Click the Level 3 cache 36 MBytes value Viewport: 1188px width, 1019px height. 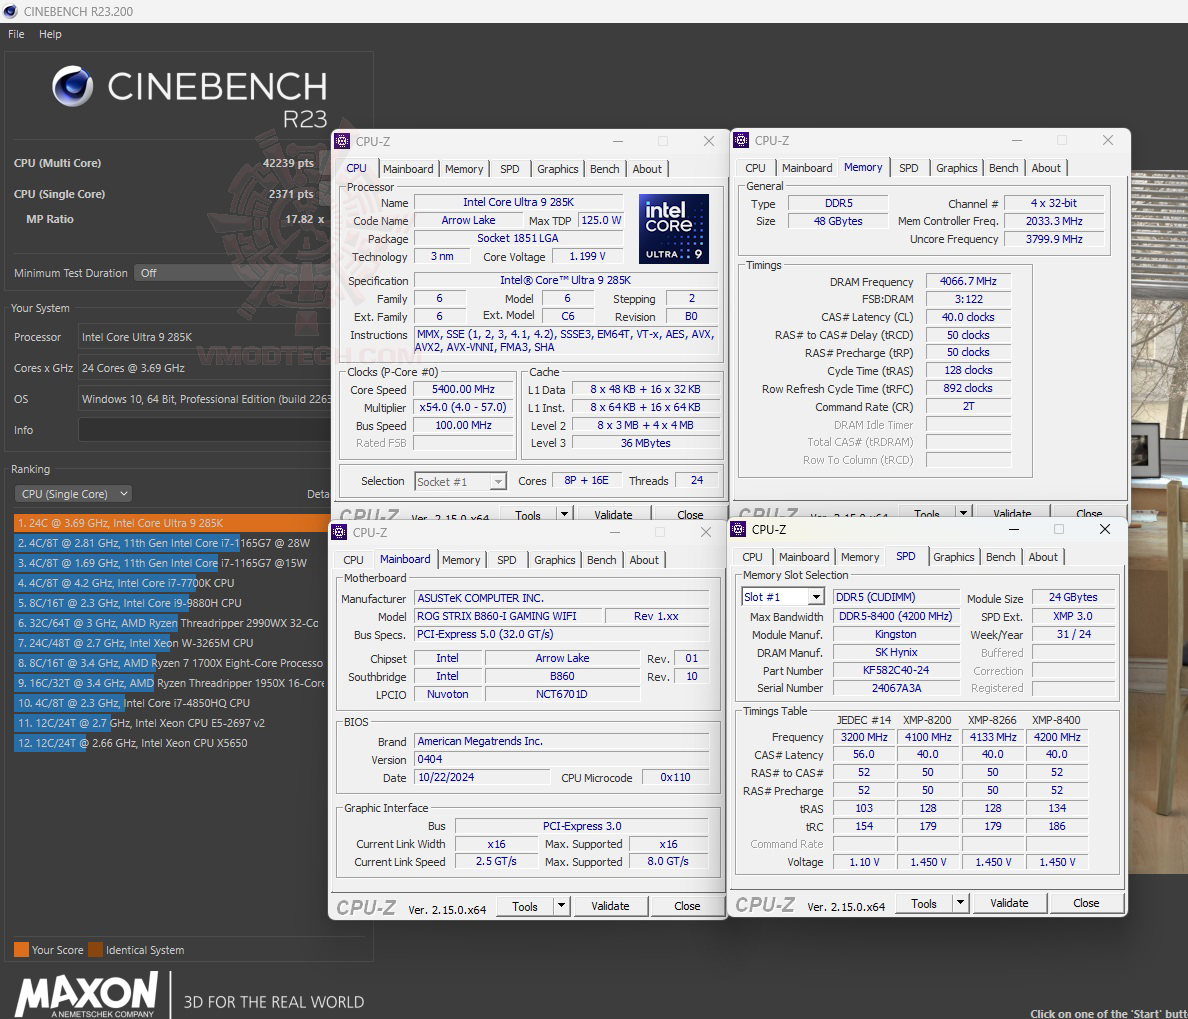pos(646,443)
